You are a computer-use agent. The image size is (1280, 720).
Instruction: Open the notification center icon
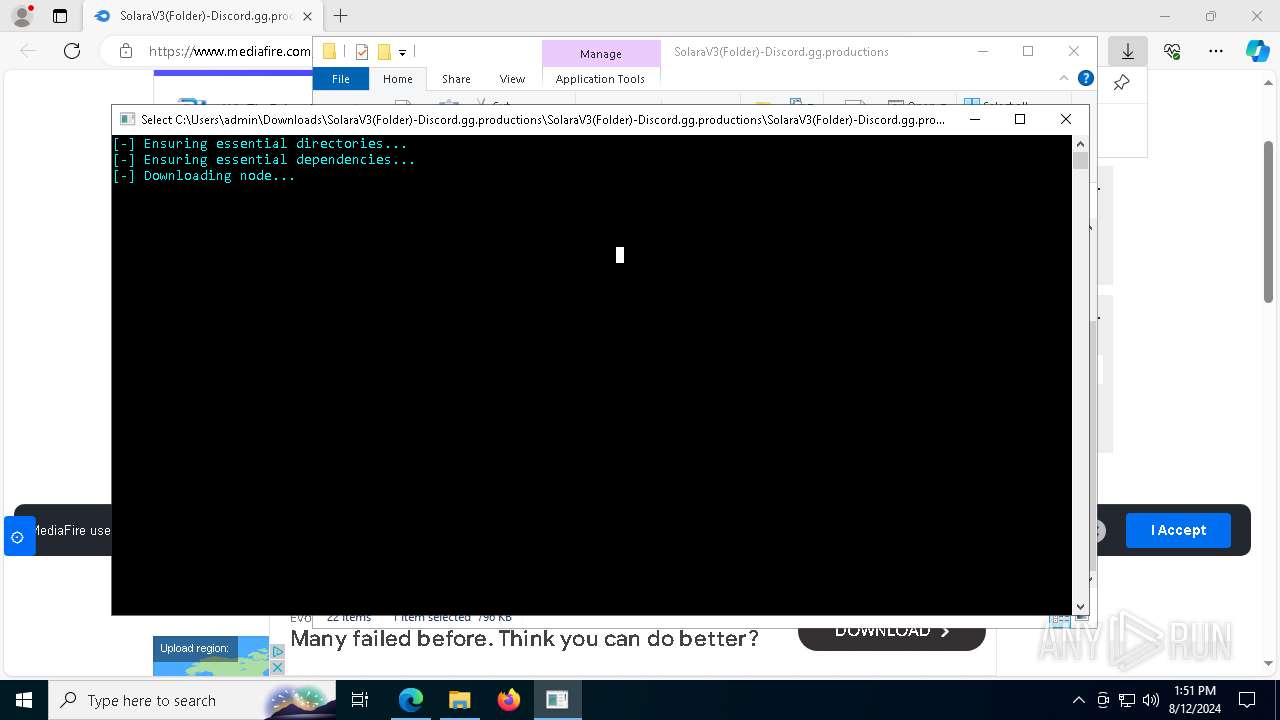(x=1247, y=700)
